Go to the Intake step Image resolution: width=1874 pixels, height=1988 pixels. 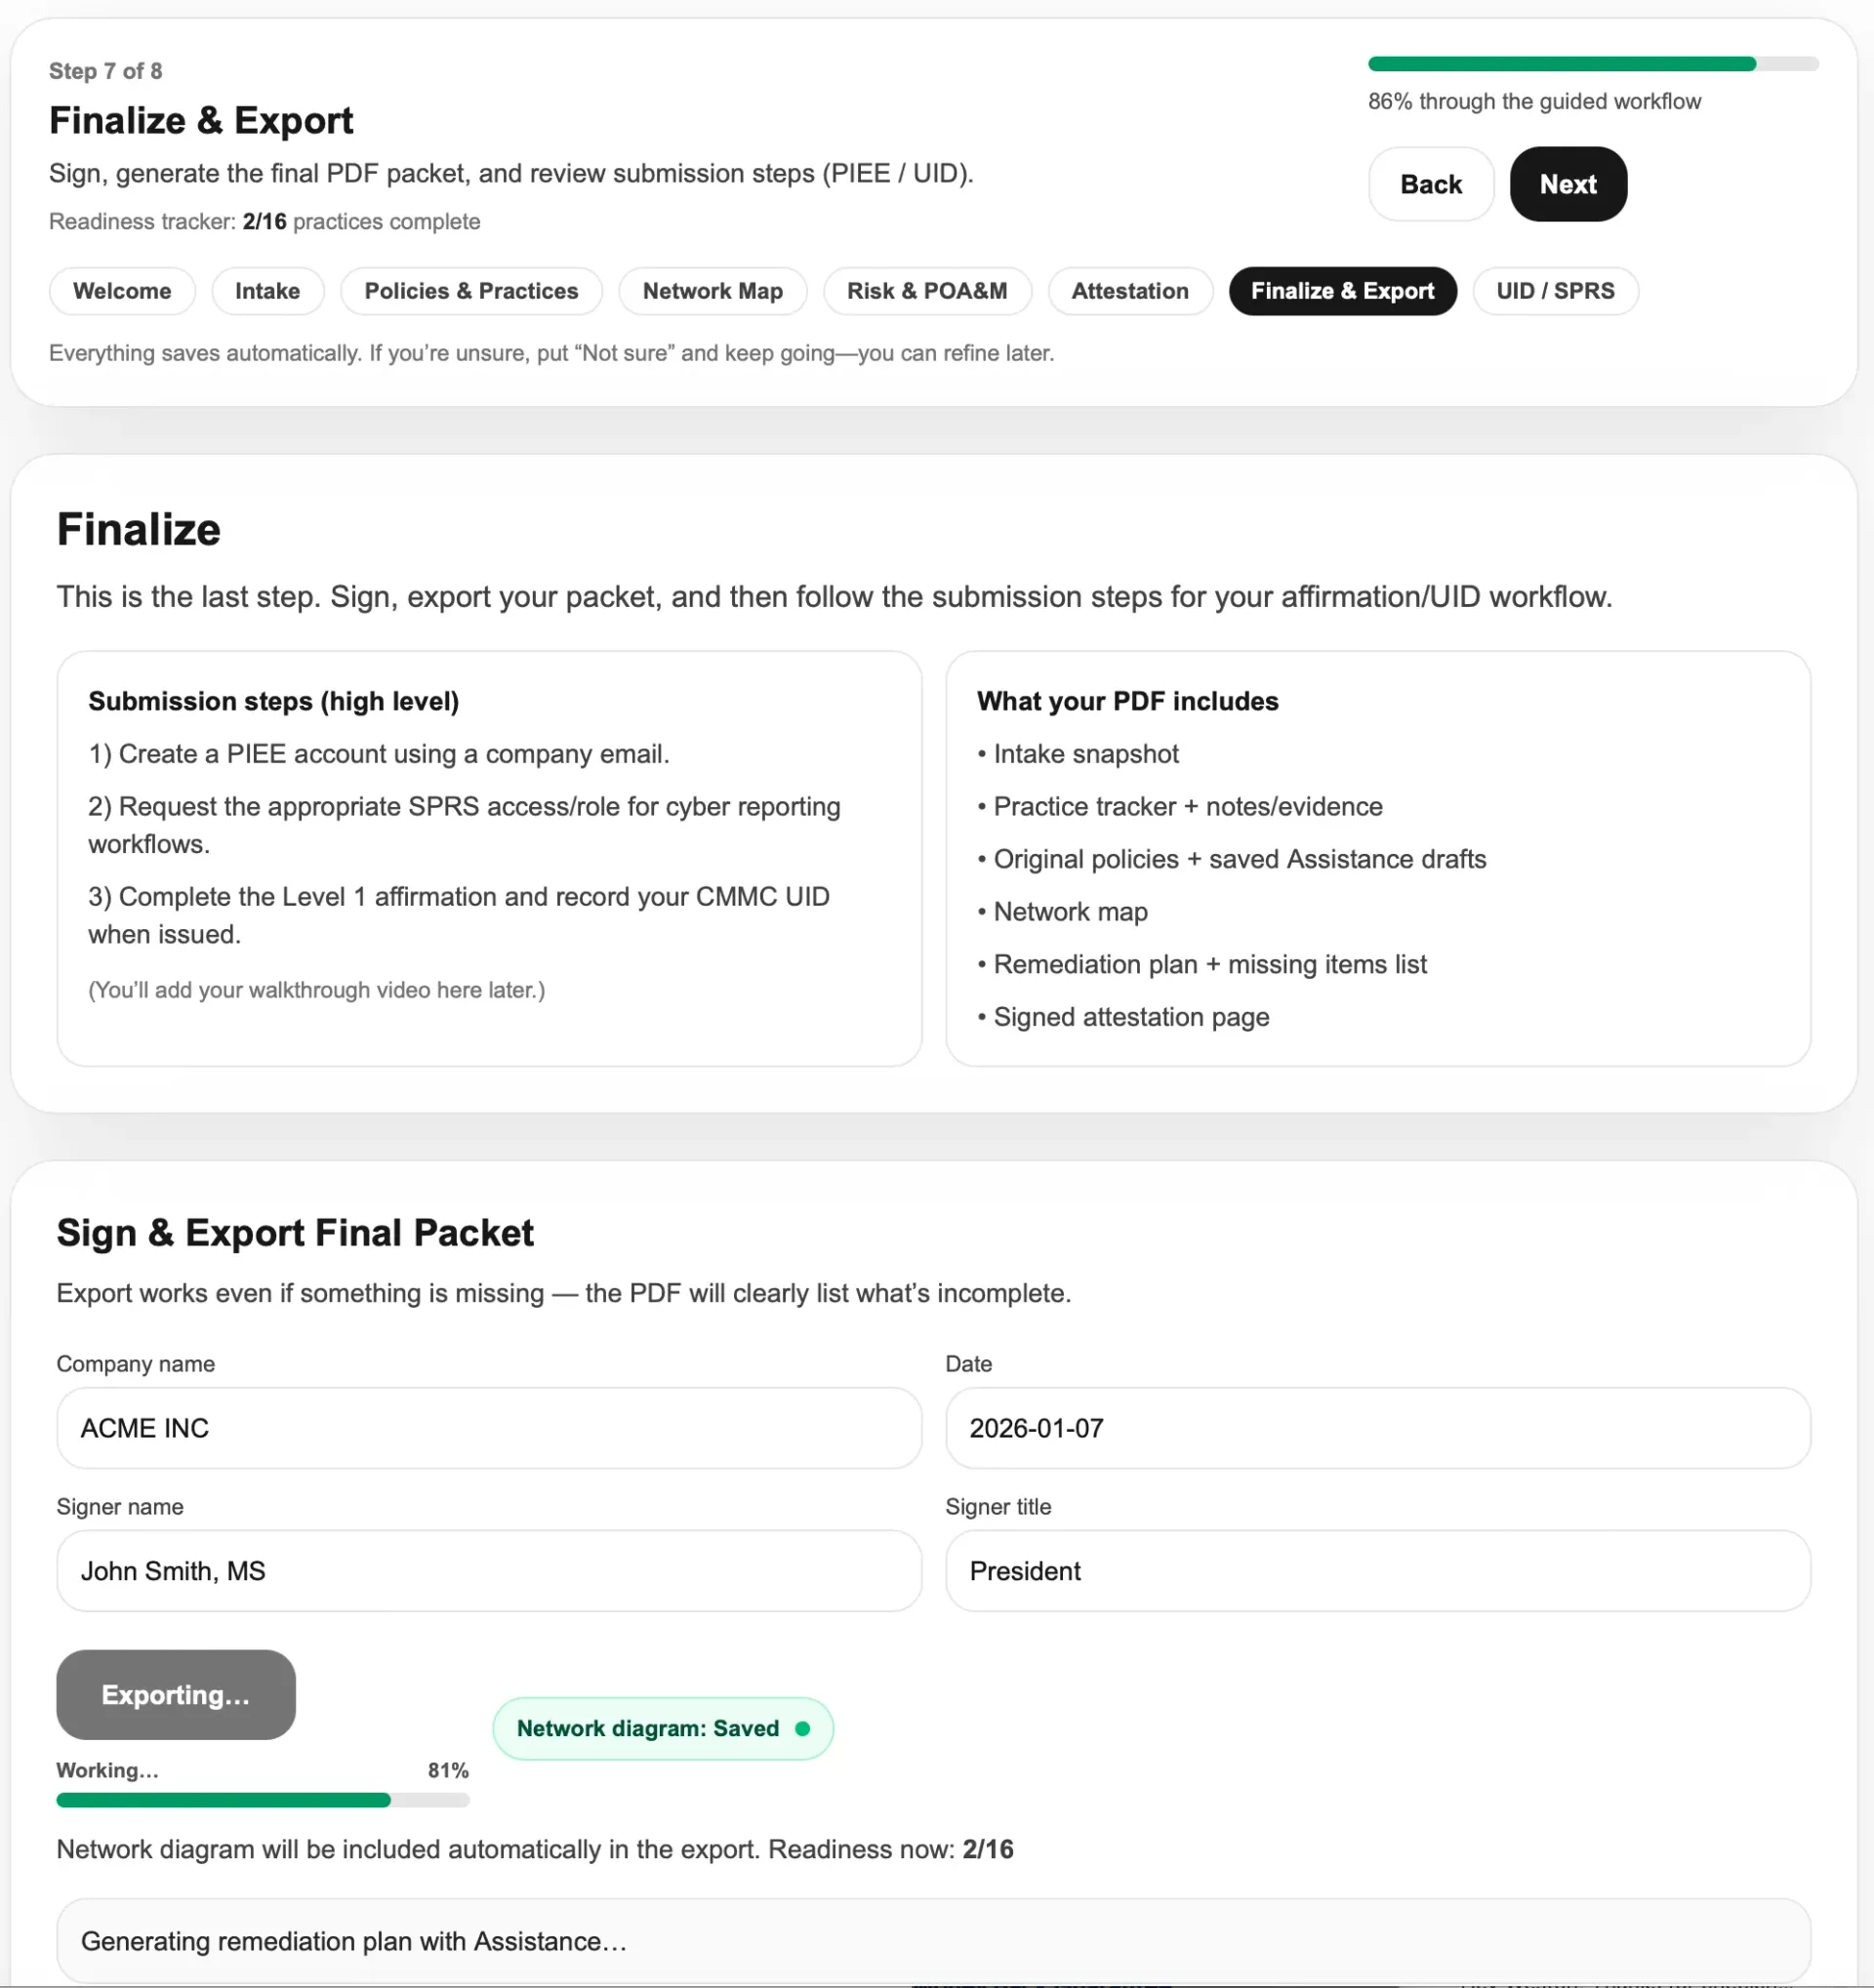(x=267, y=291)
